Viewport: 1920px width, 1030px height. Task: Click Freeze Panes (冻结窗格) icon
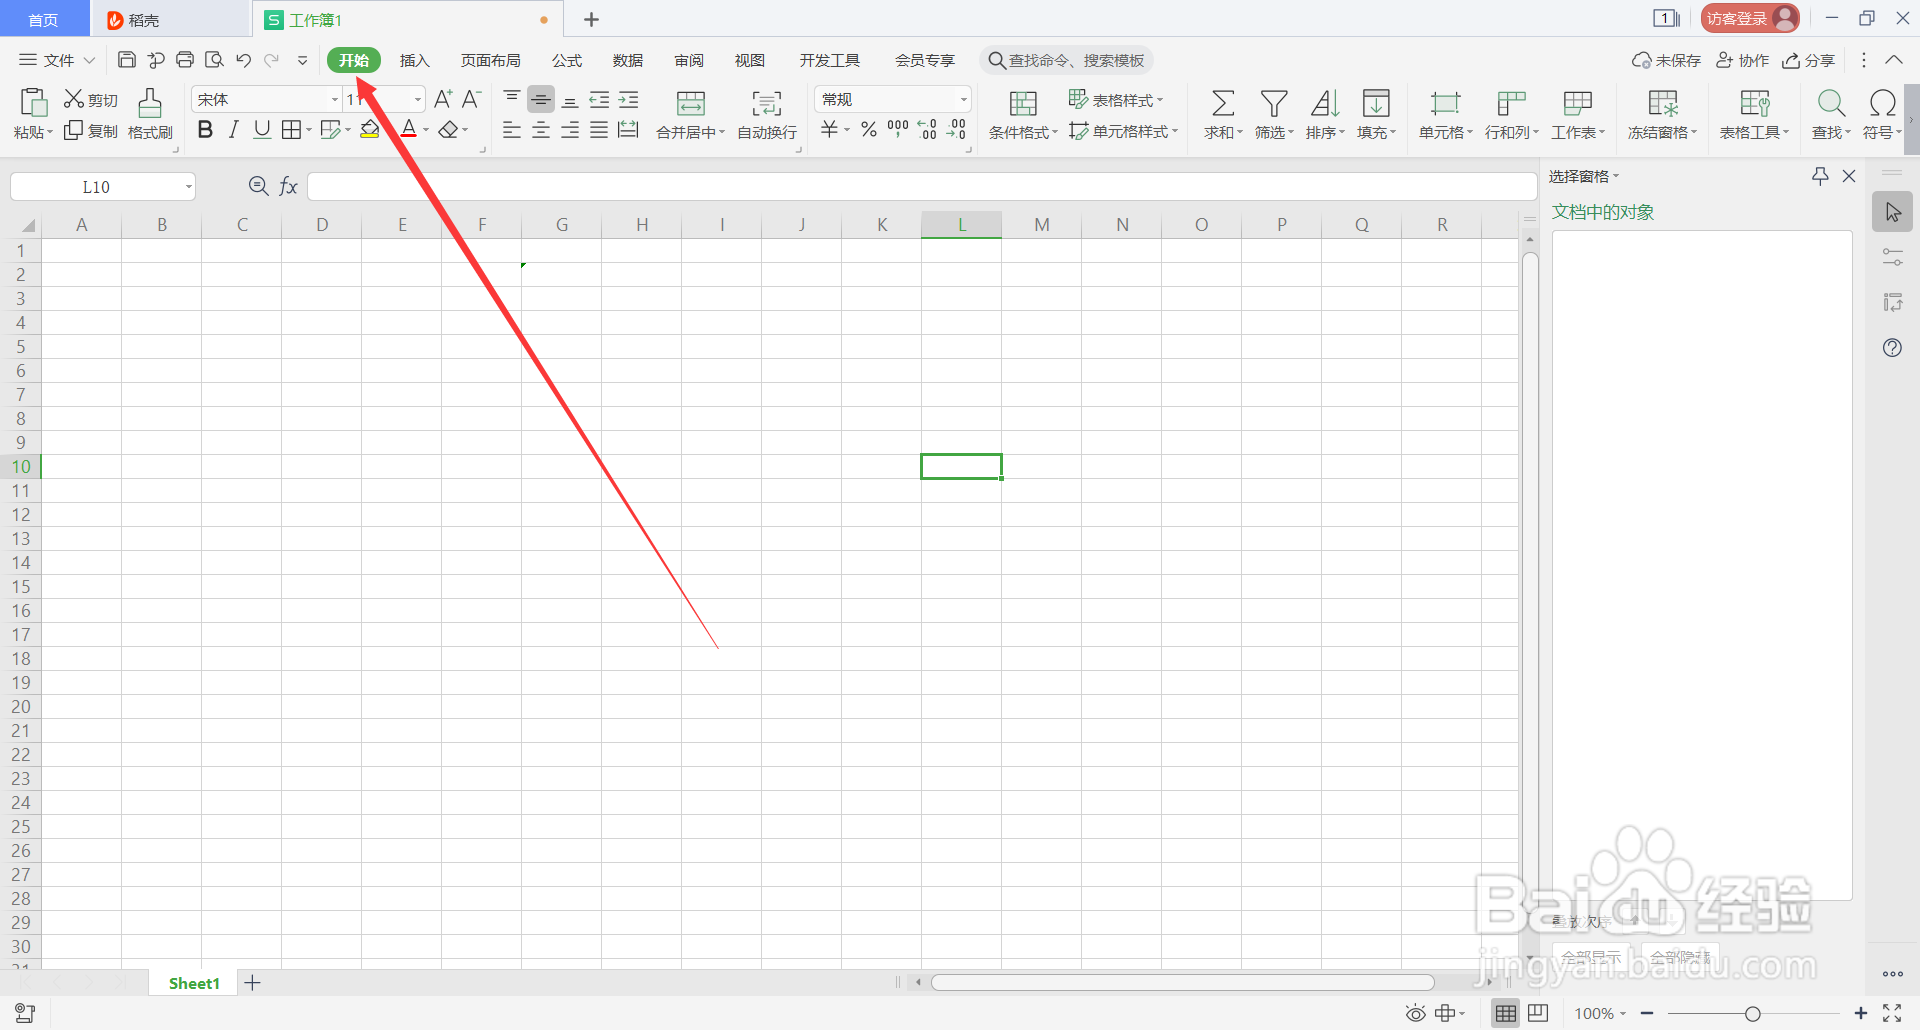pyautogui.click(x=1662, y=103)
